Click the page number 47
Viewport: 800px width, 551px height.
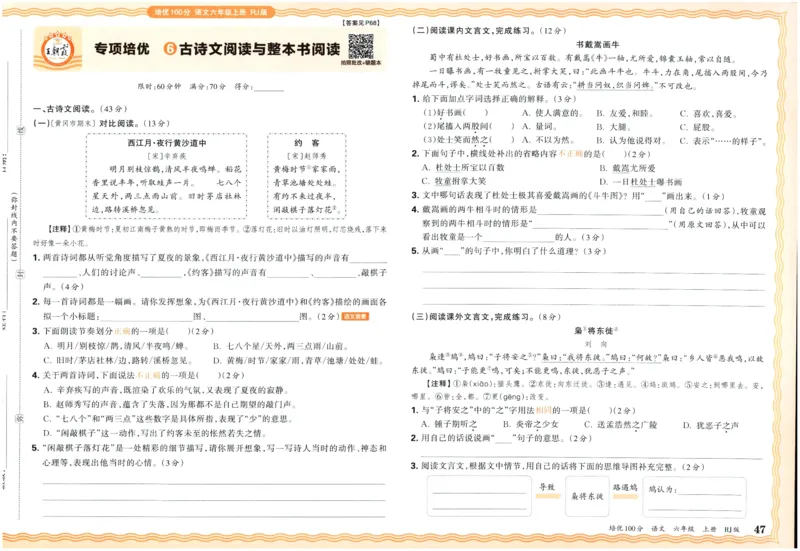(760, 530)
